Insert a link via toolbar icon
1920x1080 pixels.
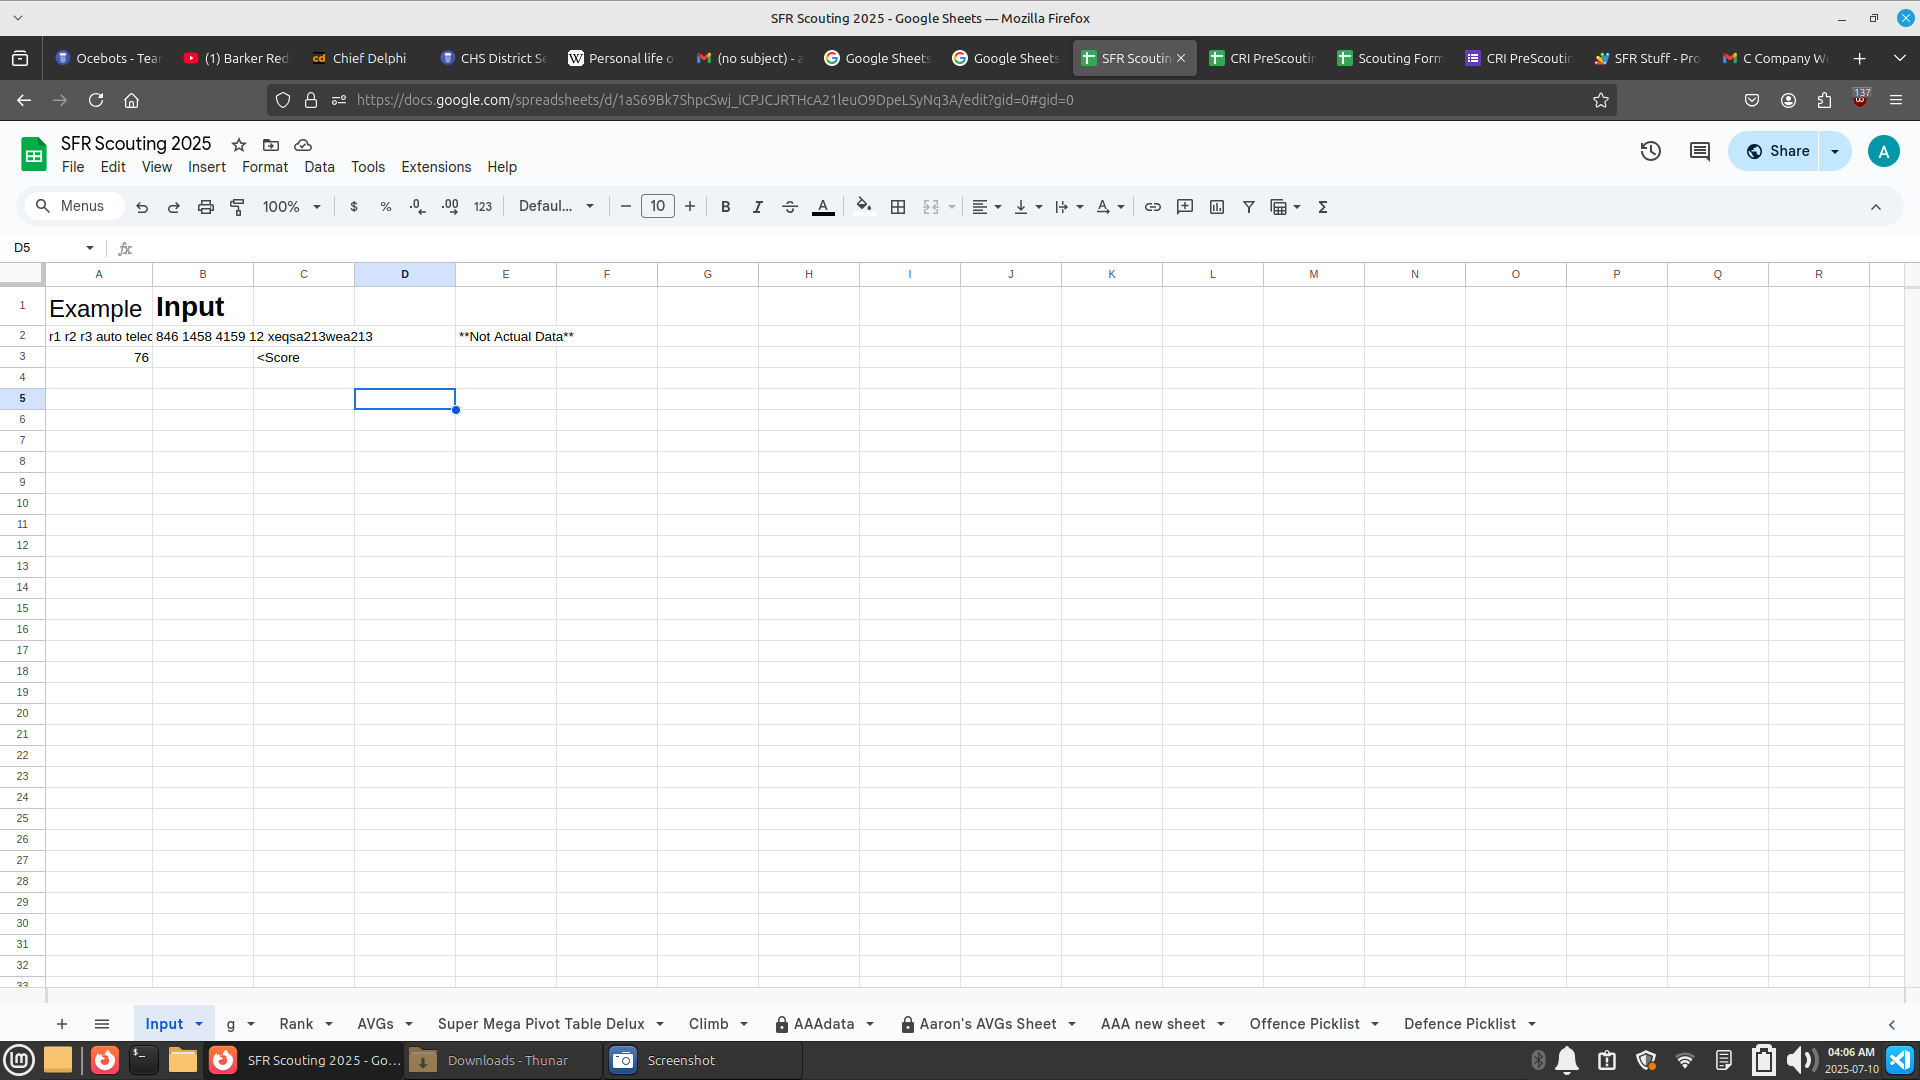[1153, 207]
